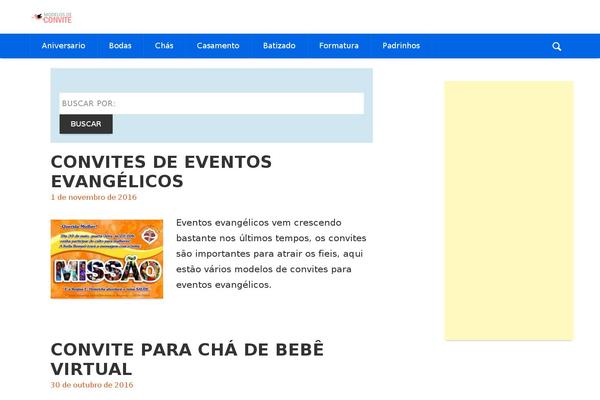The width and height of the screenshot is (600, 400).
Task: Open the Formatura category
Action: pos(339,46)
